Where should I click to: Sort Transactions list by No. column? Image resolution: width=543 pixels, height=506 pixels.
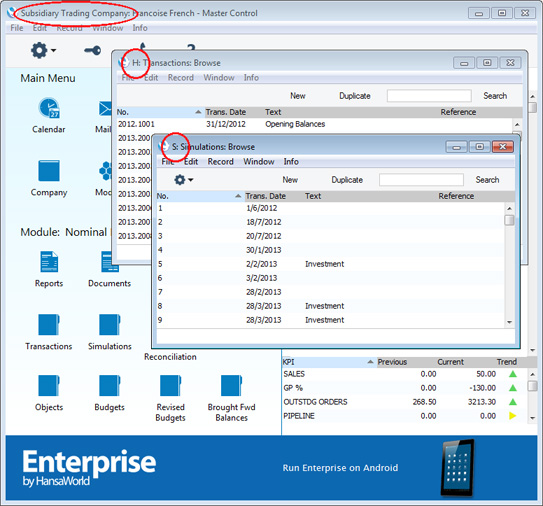point(160,112)
